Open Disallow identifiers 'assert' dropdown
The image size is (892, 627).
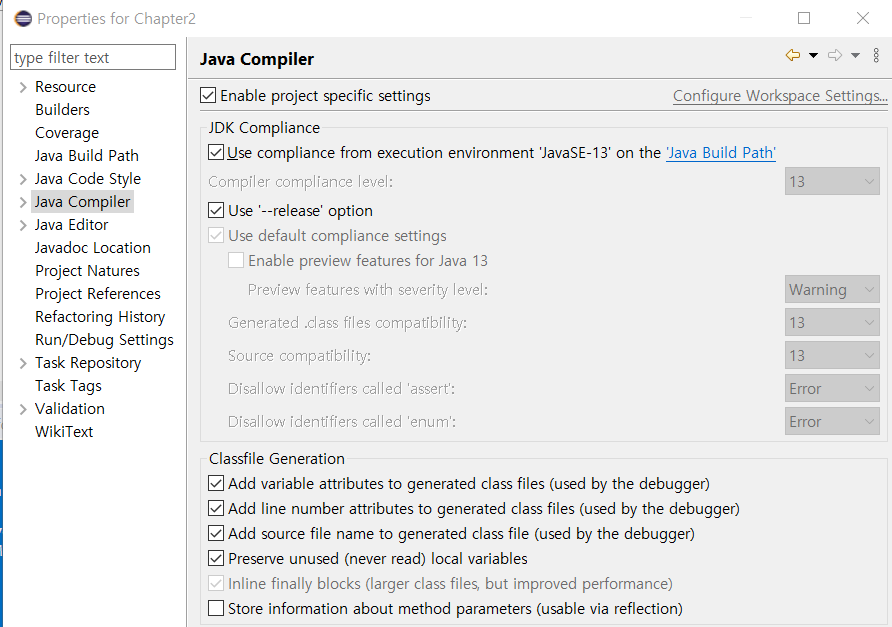click(832, 389)
